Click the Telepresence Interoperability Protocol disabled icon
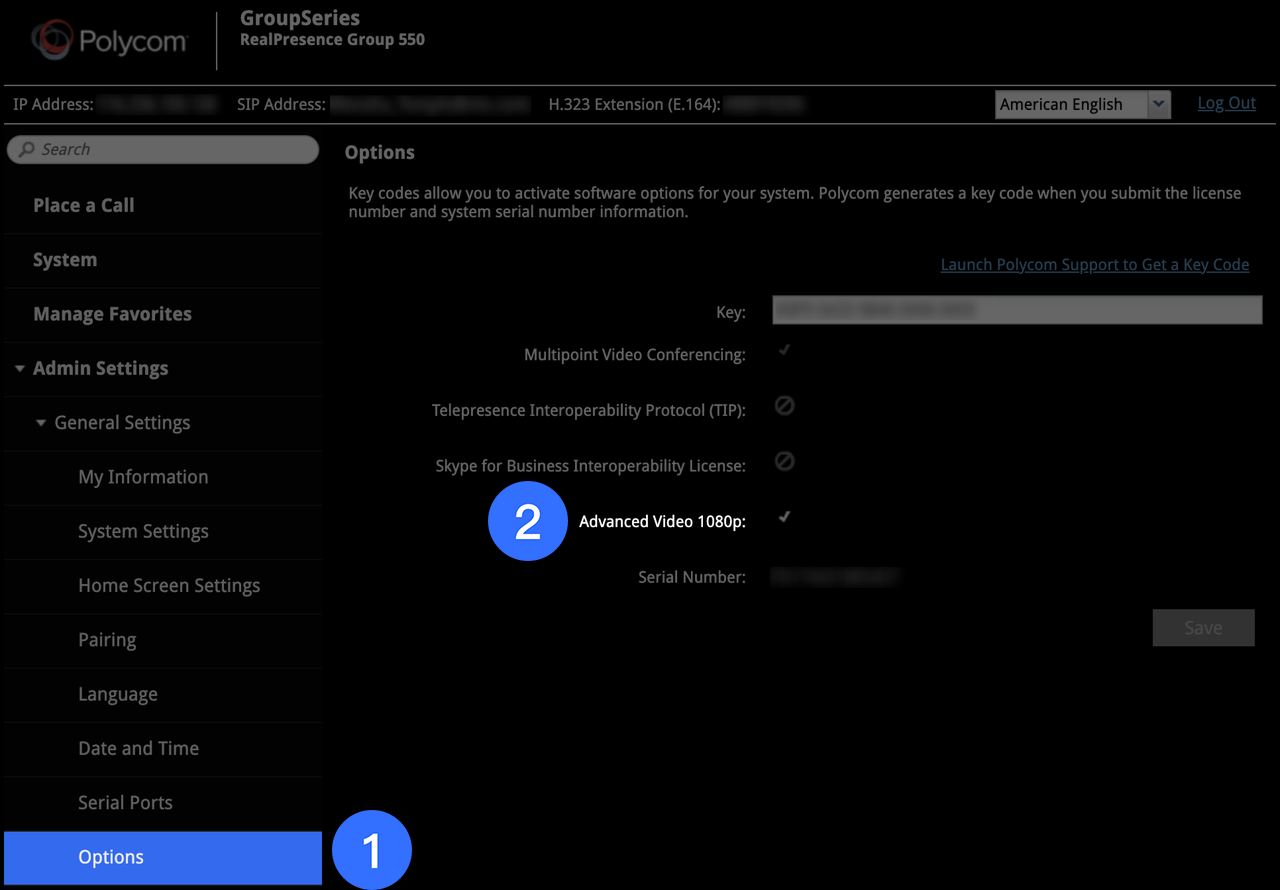Screen dimensions: 1280x890 tap(785, 406)
